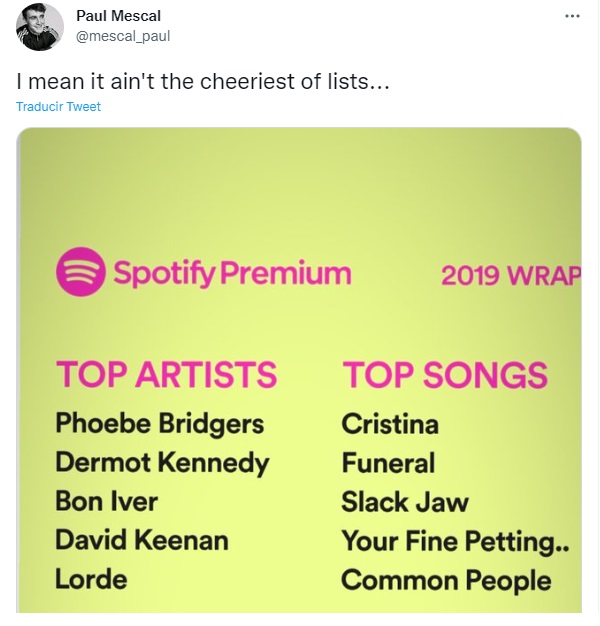
Task: Open the tweet's three-dot more options menu
Action: tap(572, 16)
